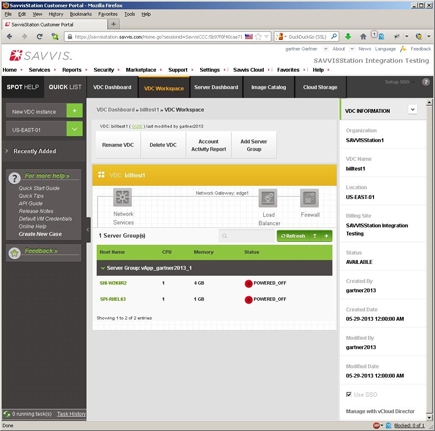
Task: Click Create New Case link
Action: [x=40, y=234]
